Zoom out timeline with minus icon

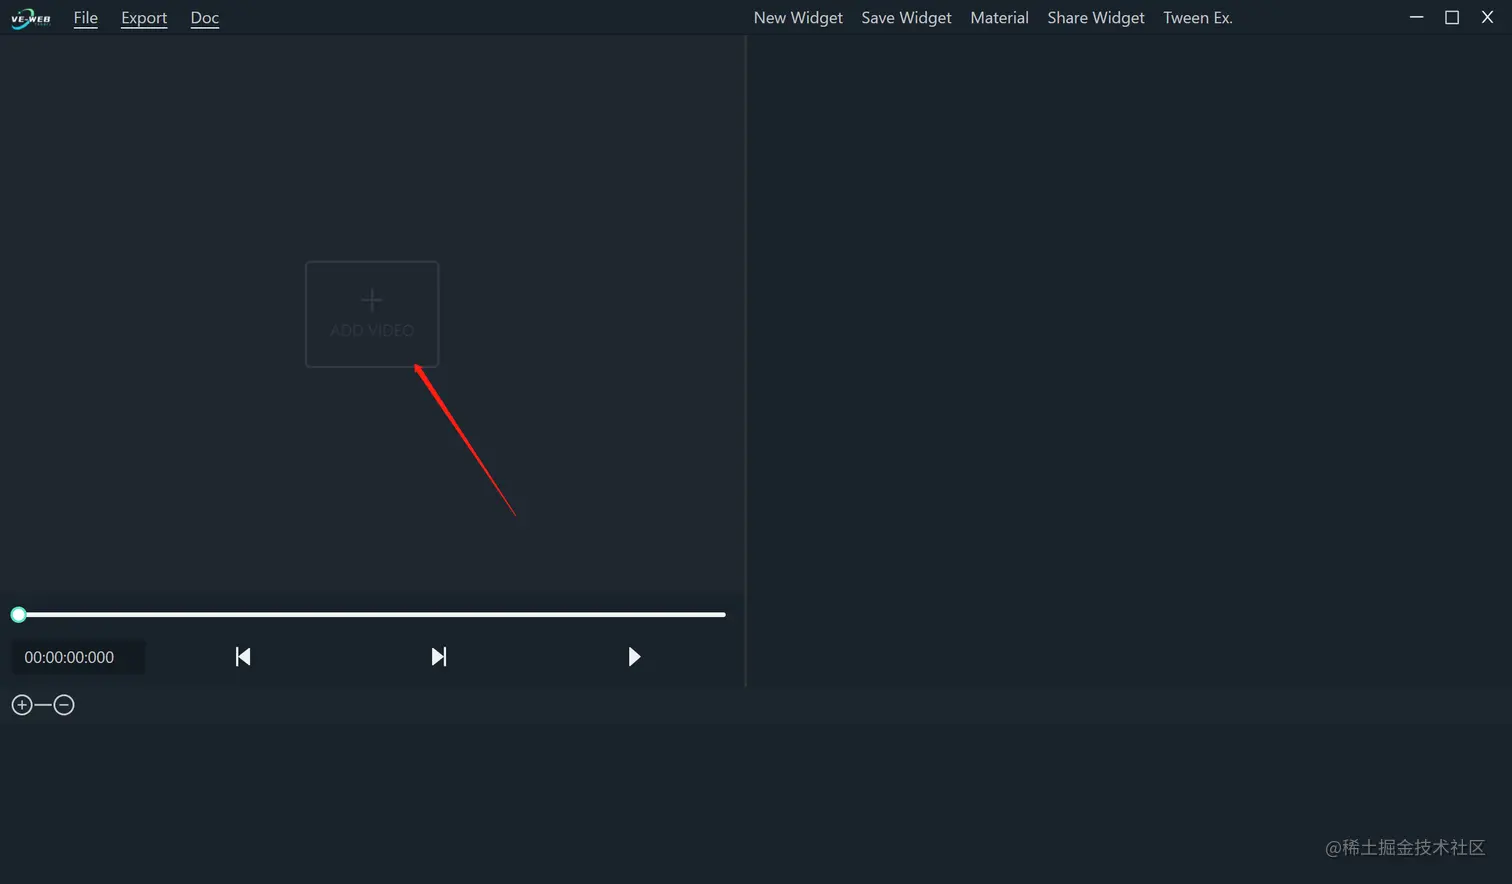(64, 705)
